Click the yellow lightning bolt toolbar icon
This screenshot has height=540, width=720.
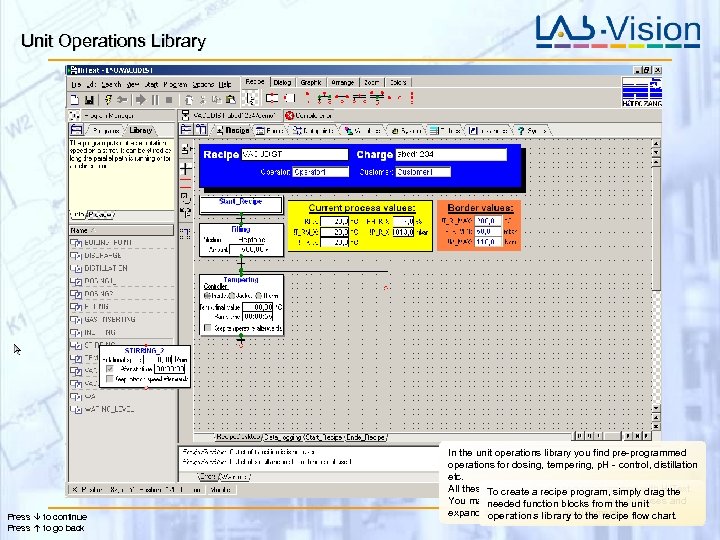(108, 99)
